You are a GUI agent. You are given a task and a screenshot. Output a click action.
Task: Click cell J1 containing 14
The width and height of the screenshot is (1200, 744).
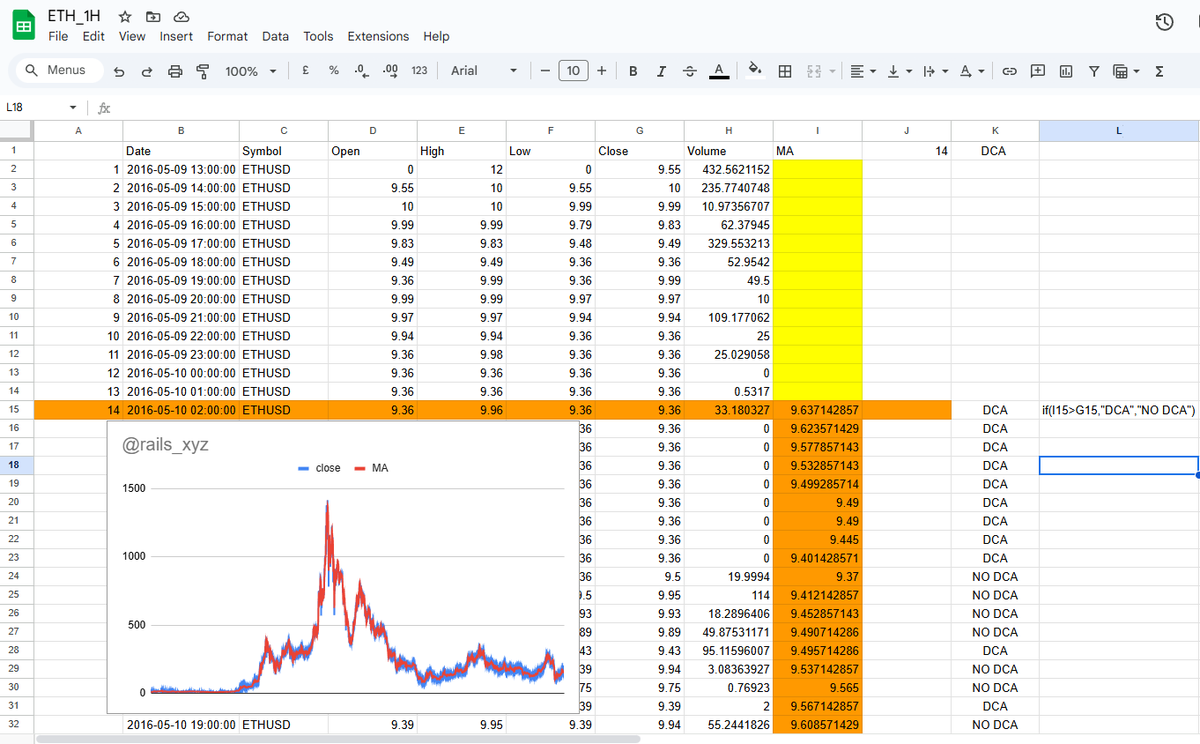(x=906, y=151)
